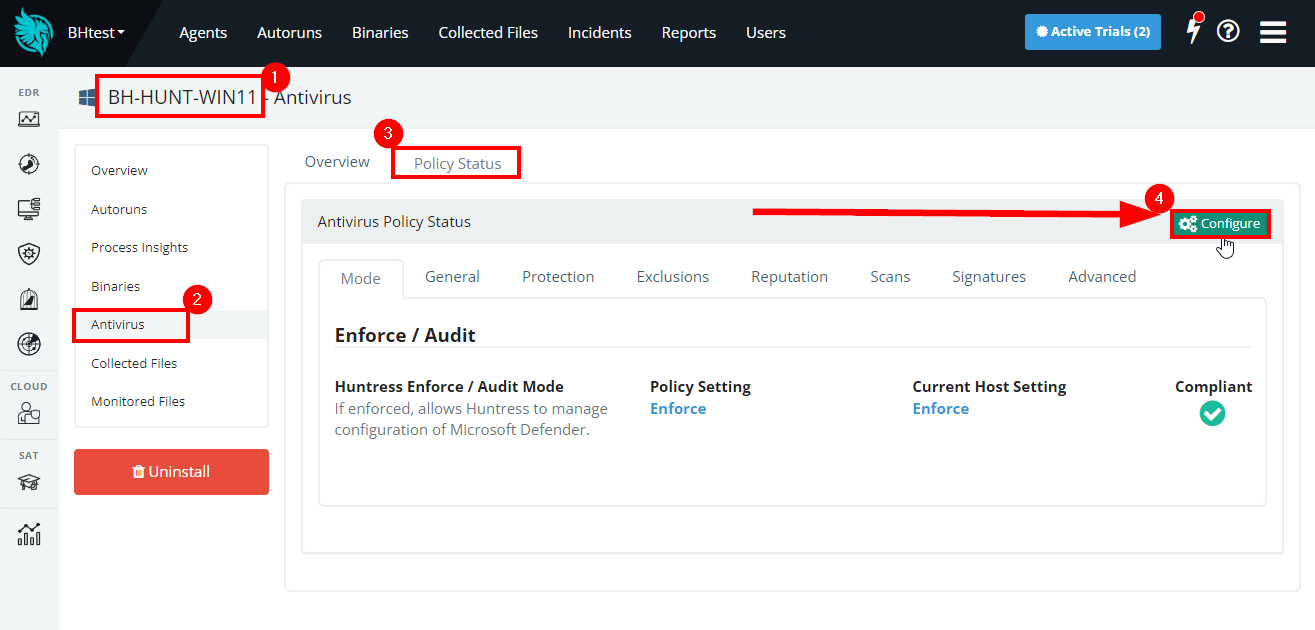Open the EDR hosts monitor icon
Viewport: 1315px width, 630px height.
29,209
